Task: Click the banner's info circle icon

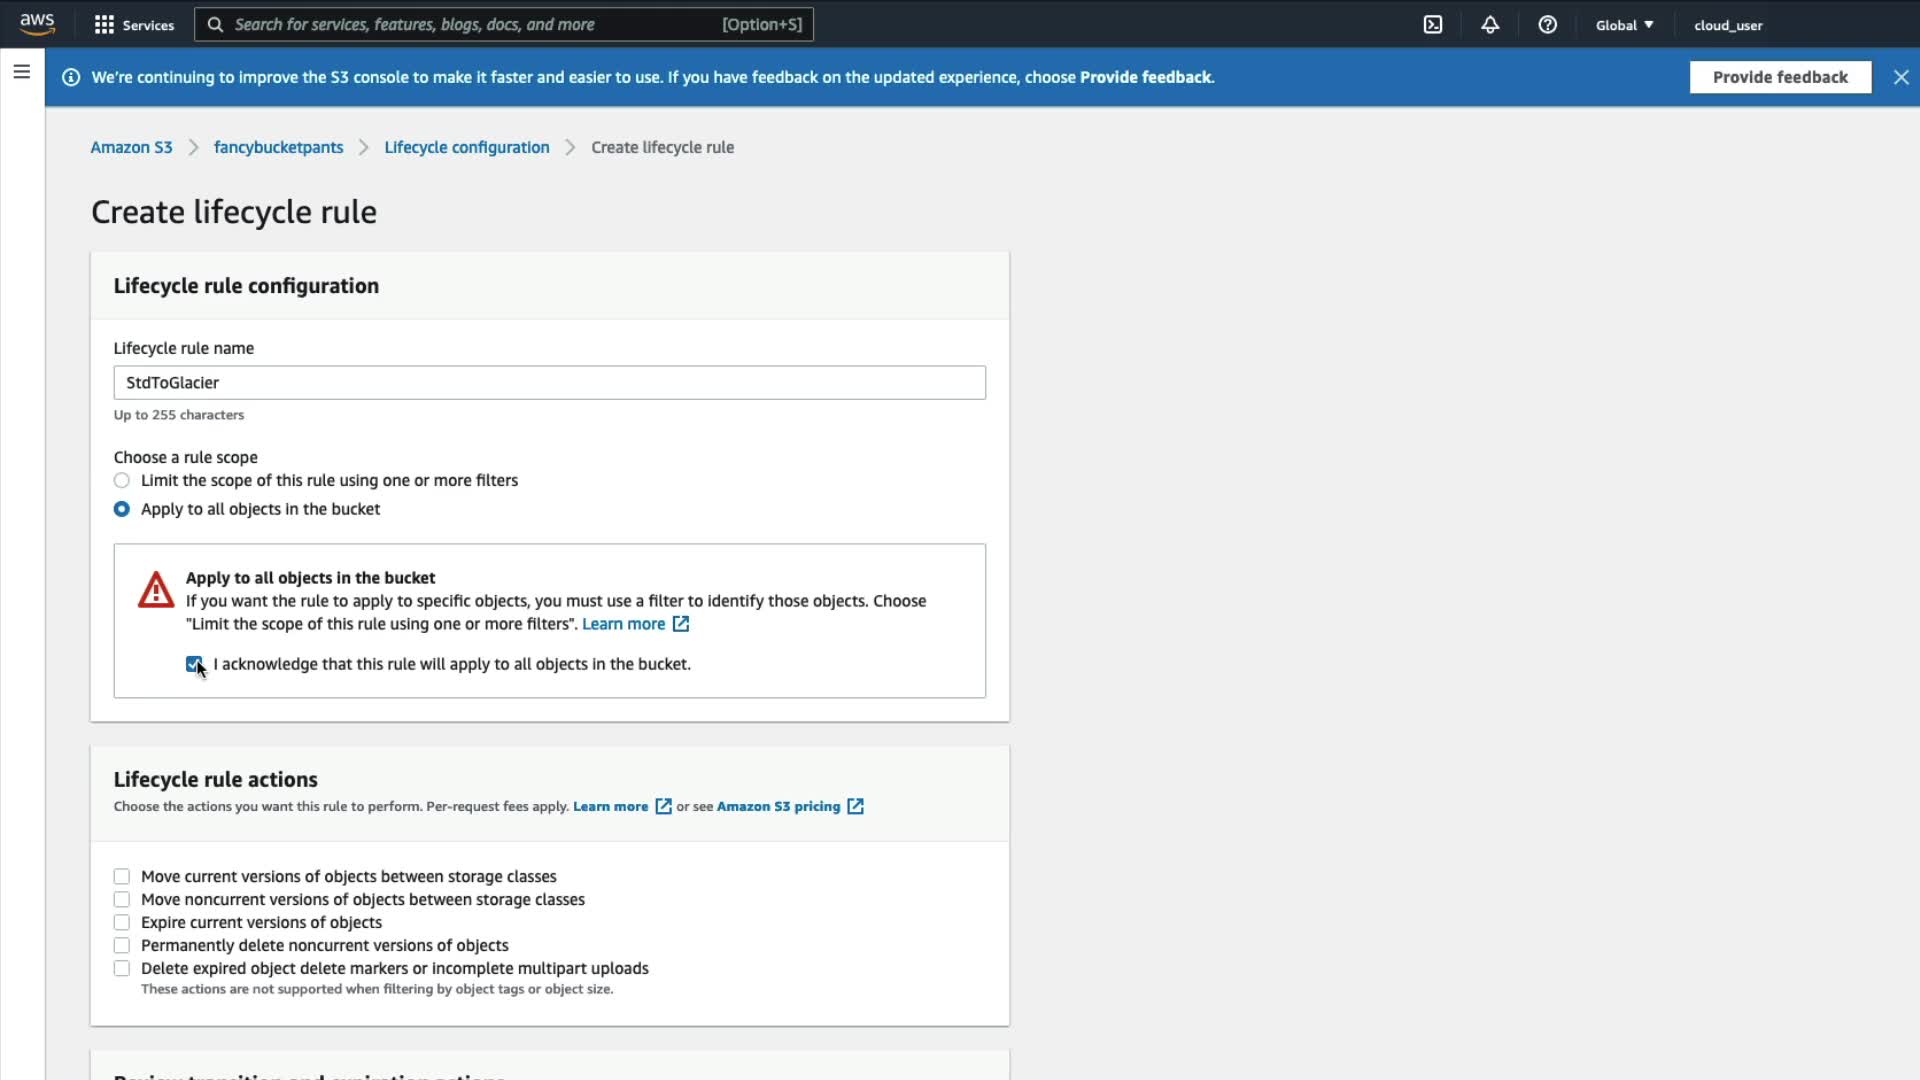Action: 71,77
